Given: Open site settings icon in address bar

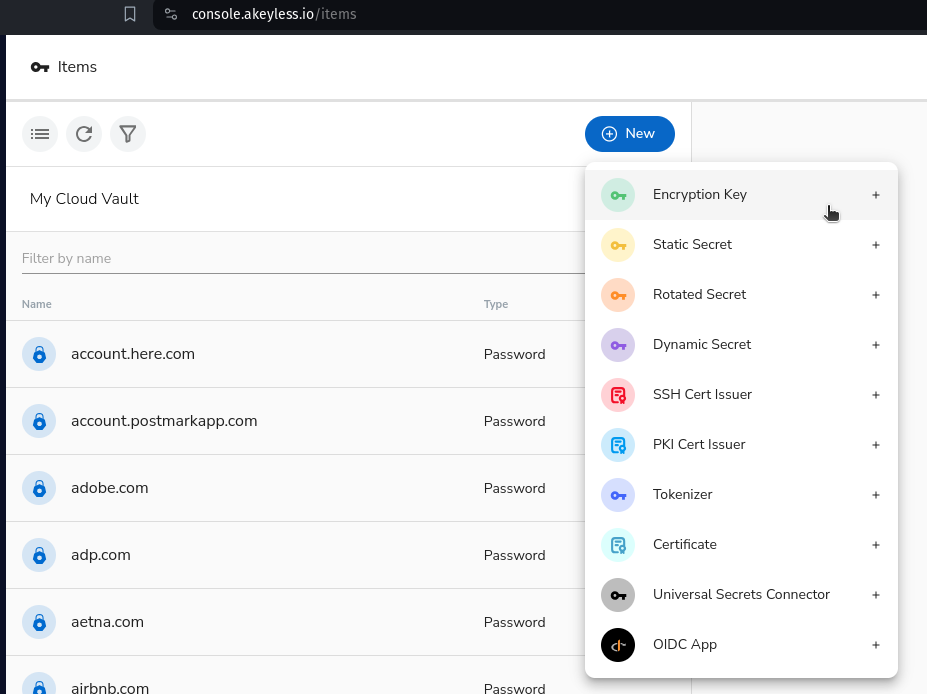Looking at the screenshot, I should [x=171, y=14].
